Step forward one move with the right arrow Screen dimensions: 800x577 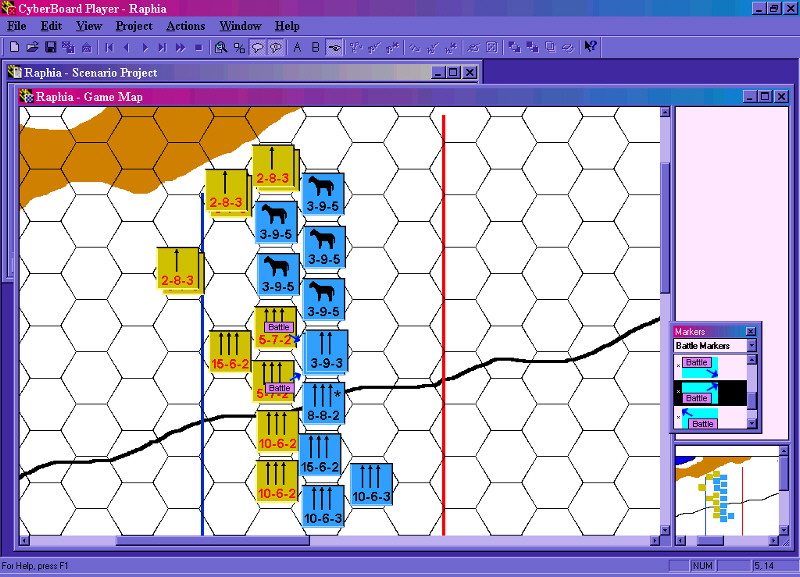point(145,47)
